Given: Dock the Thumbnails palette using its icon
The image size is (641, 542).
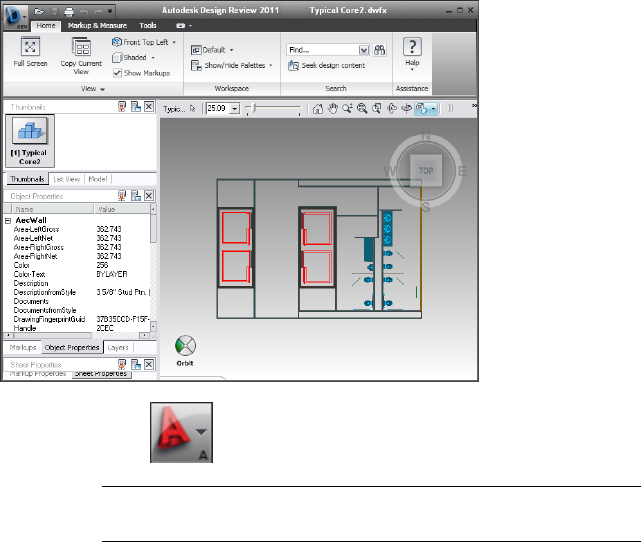Looking at the screenshot, I should [x=136, y=107].
